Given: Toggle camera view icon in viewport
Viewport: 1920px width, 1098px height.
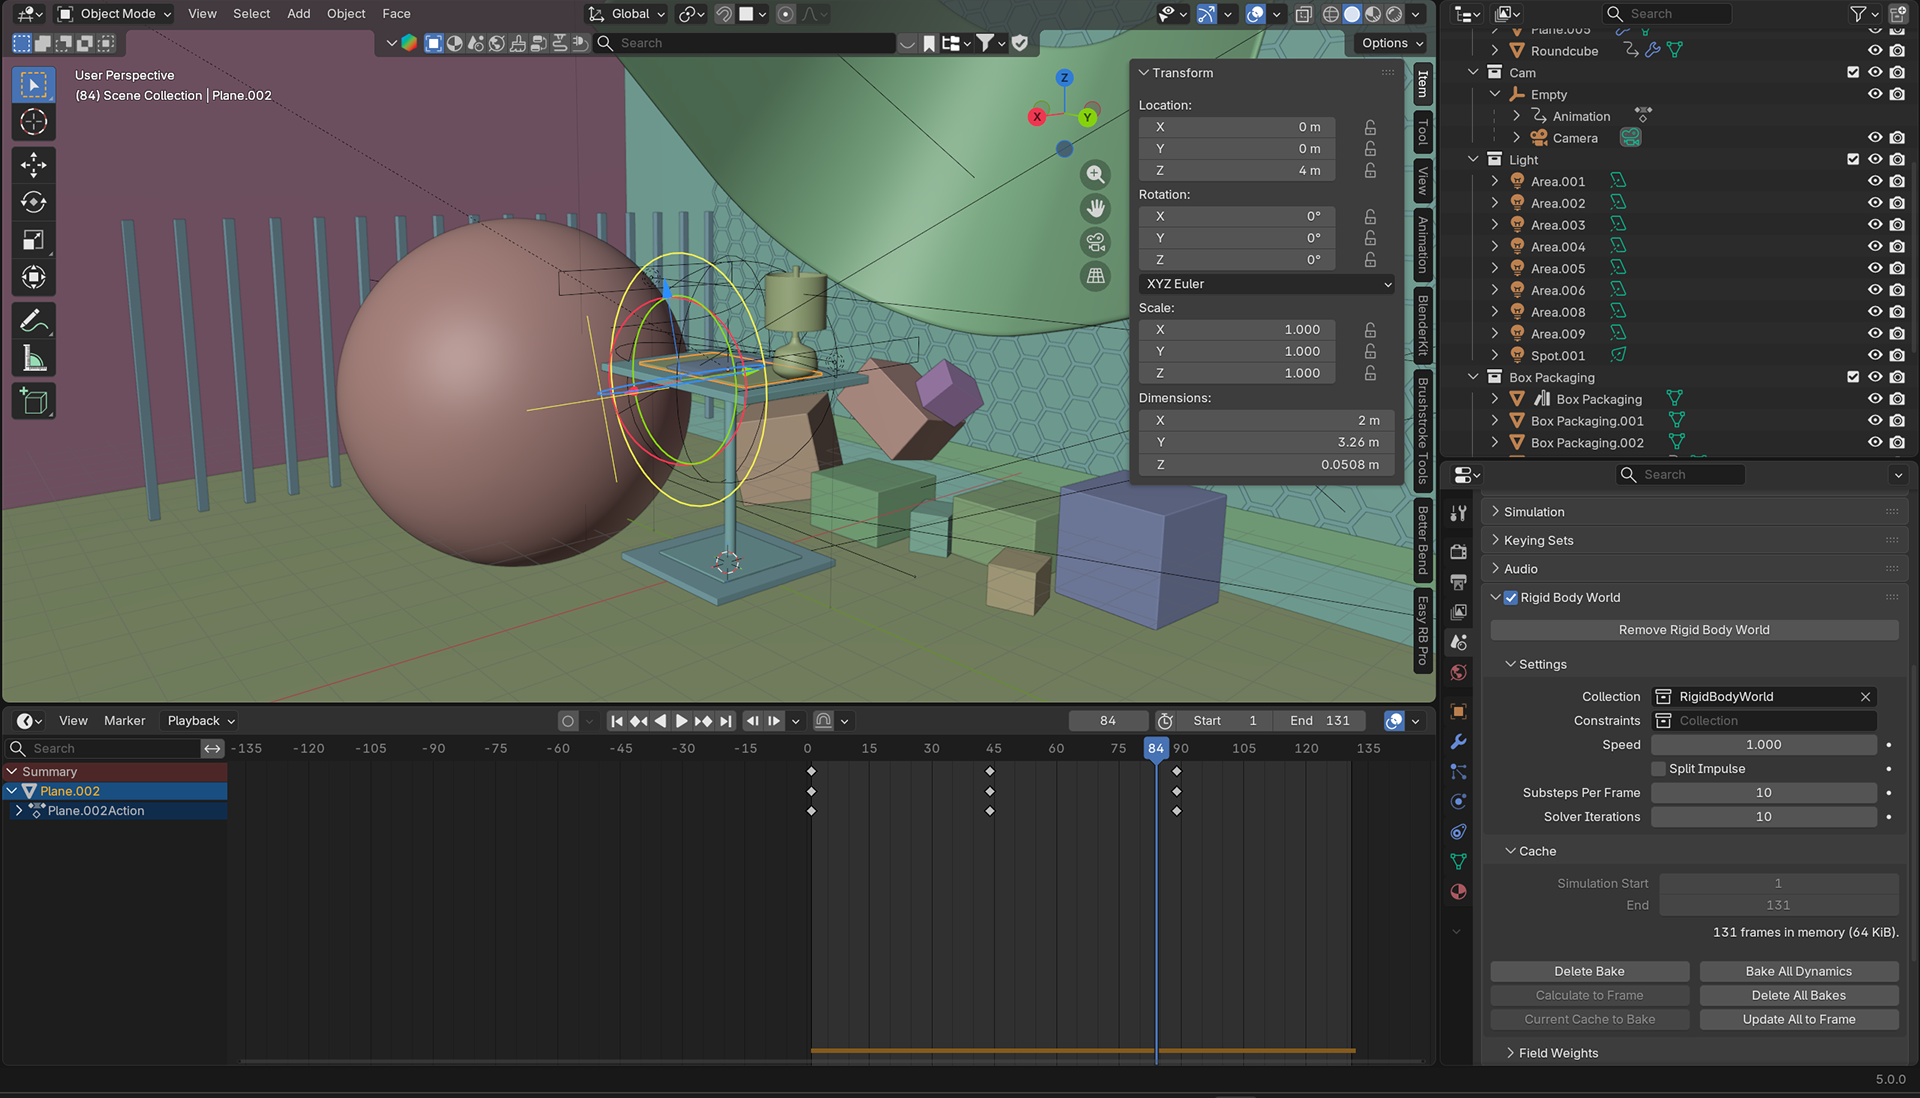Looking at the screenshot, I should tap(1096, 242).
